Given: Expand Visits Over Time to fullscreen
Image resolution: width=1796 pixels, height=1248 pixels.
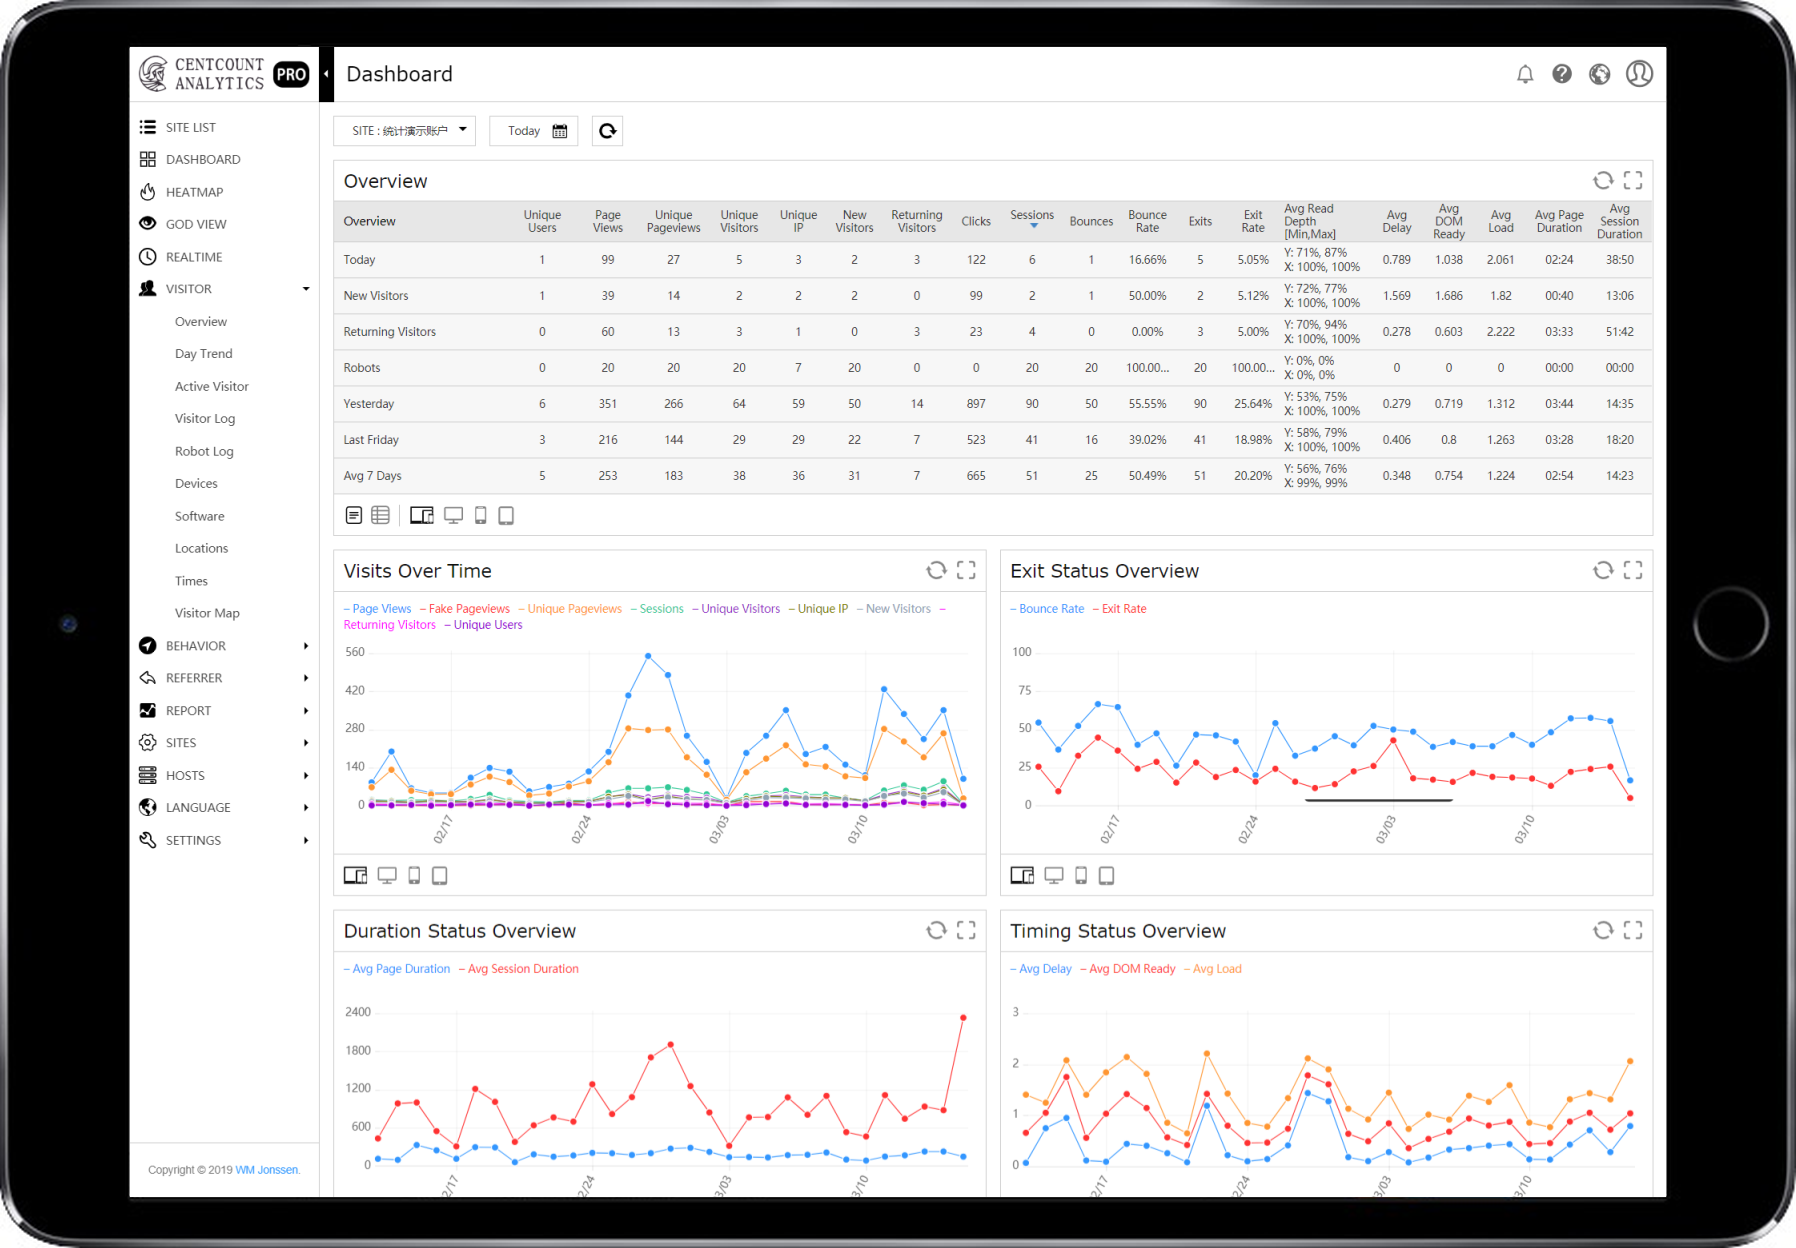Looking at the screenshot, I should pyautogui.click(x=966, y=570).
